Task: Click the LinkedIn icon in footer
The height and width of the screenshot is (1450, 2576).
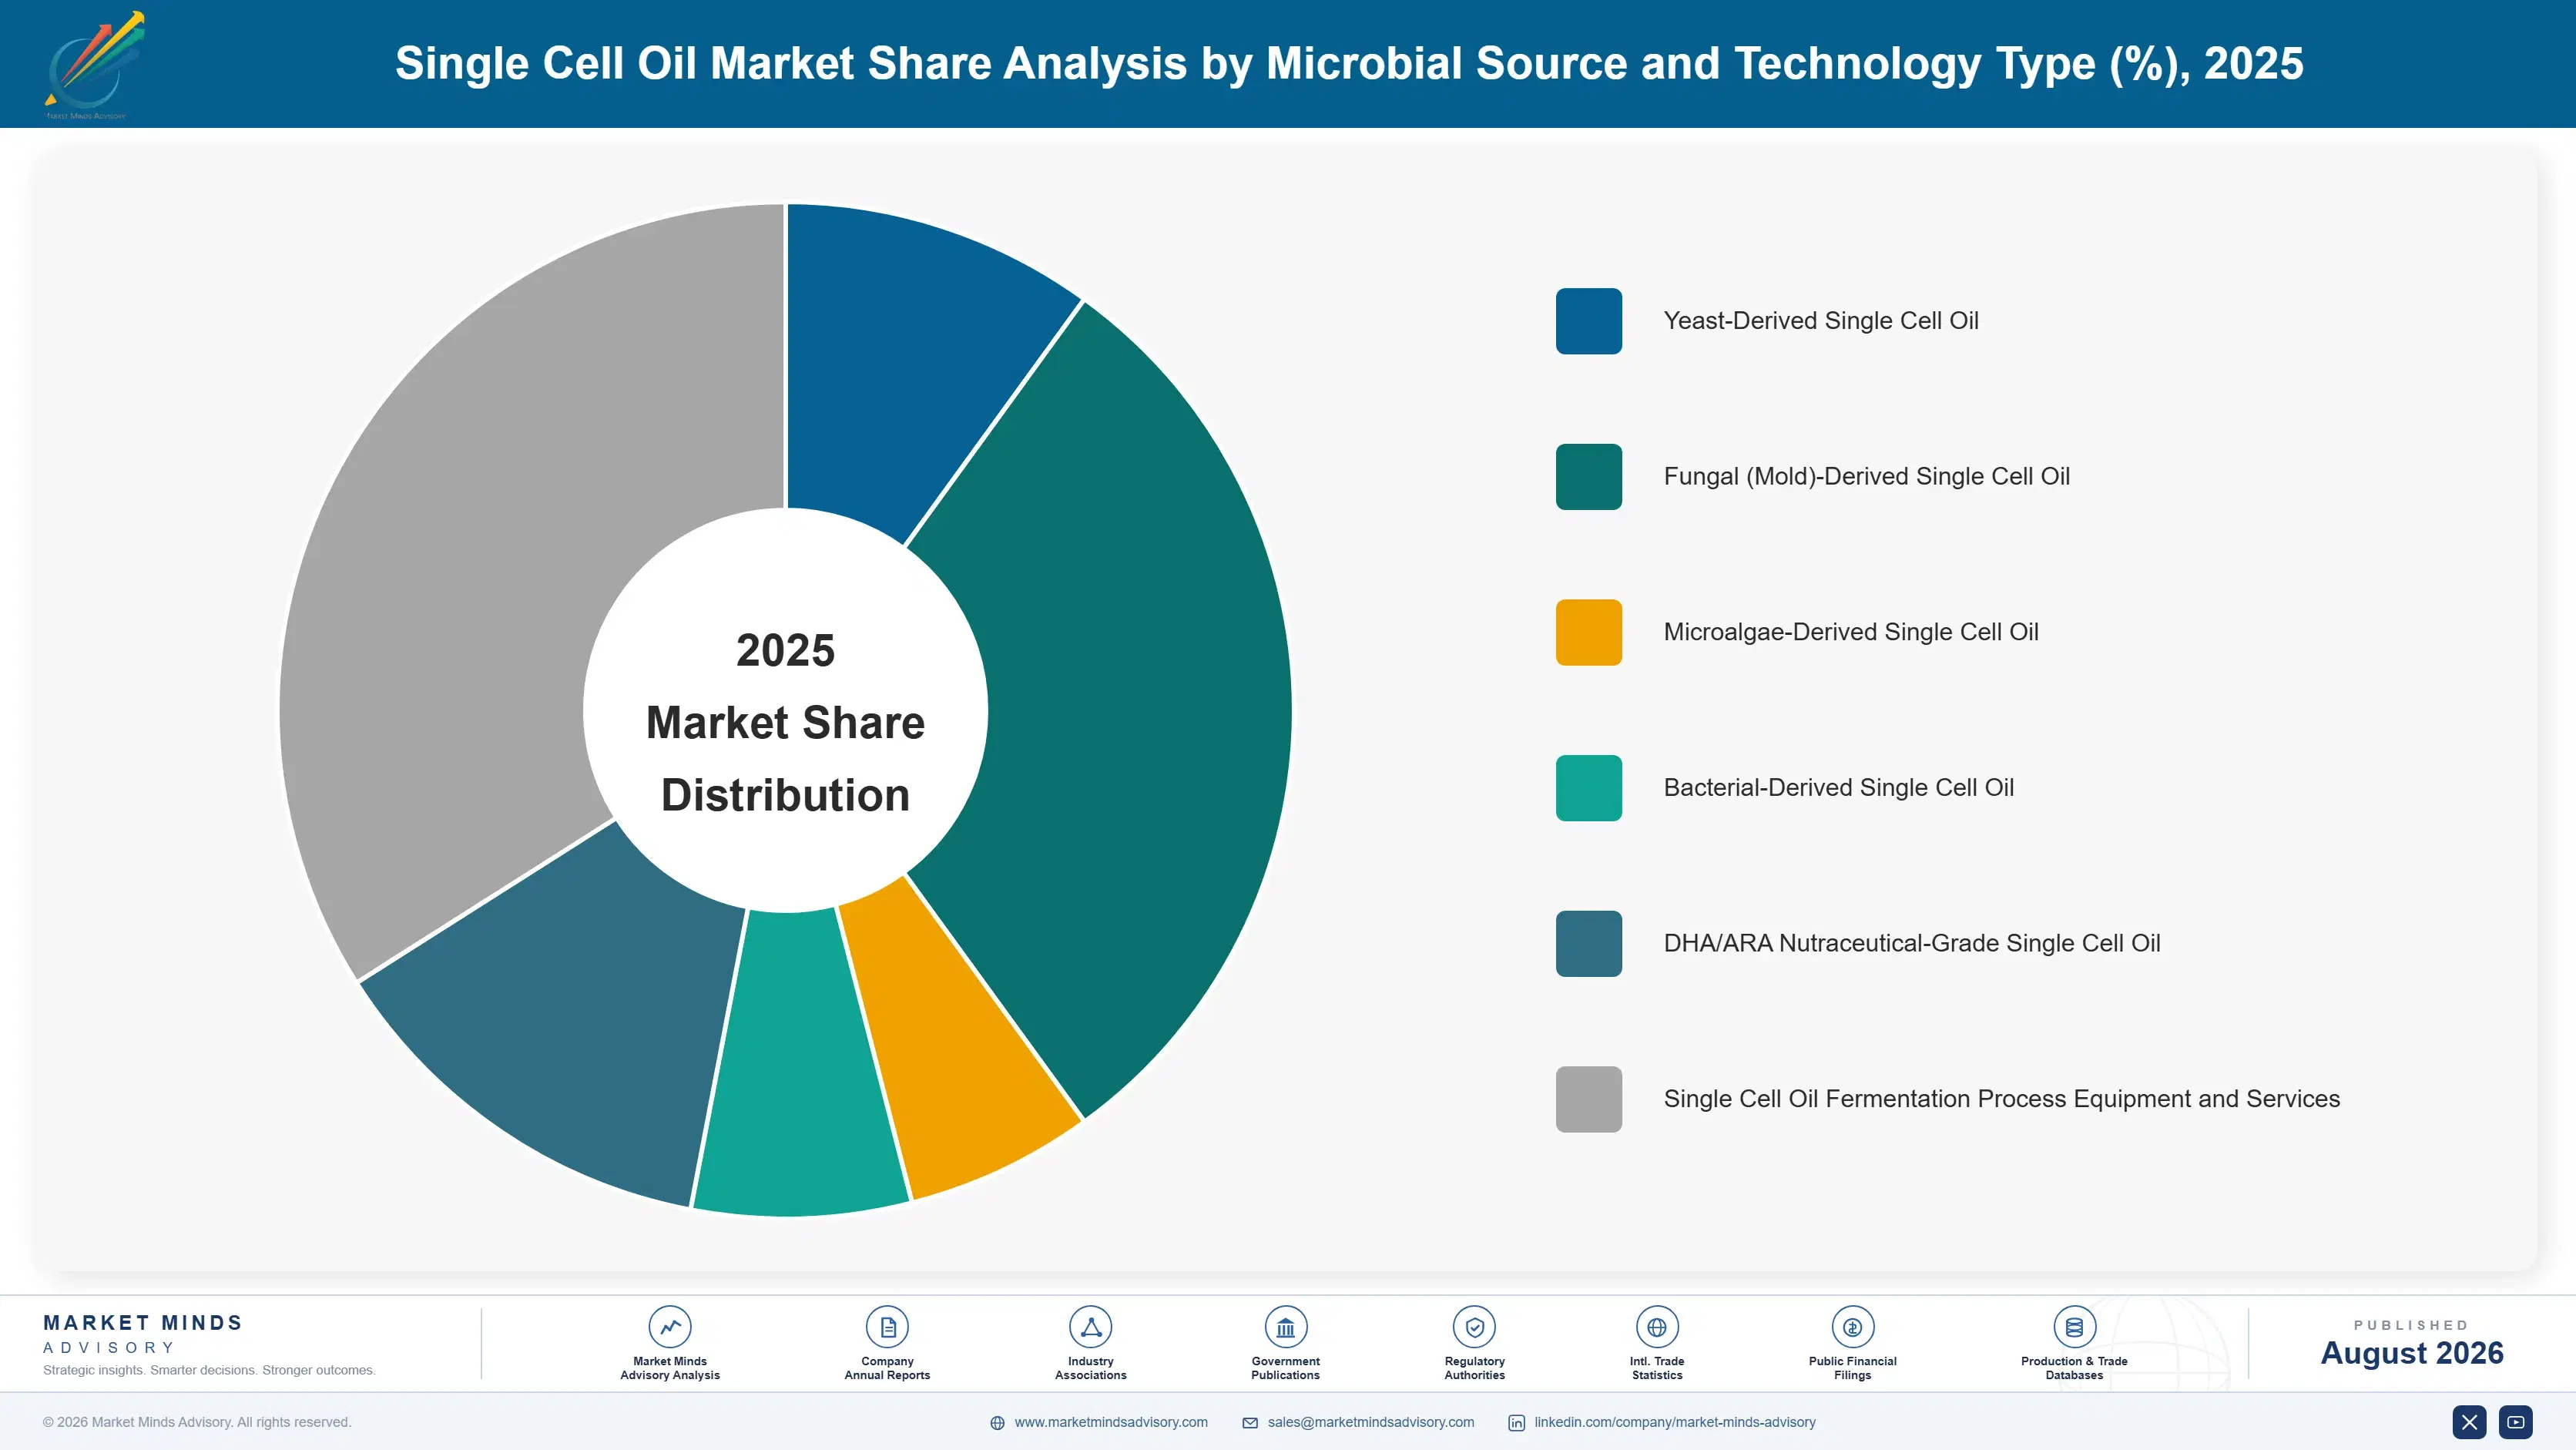Action: 1516,1423
